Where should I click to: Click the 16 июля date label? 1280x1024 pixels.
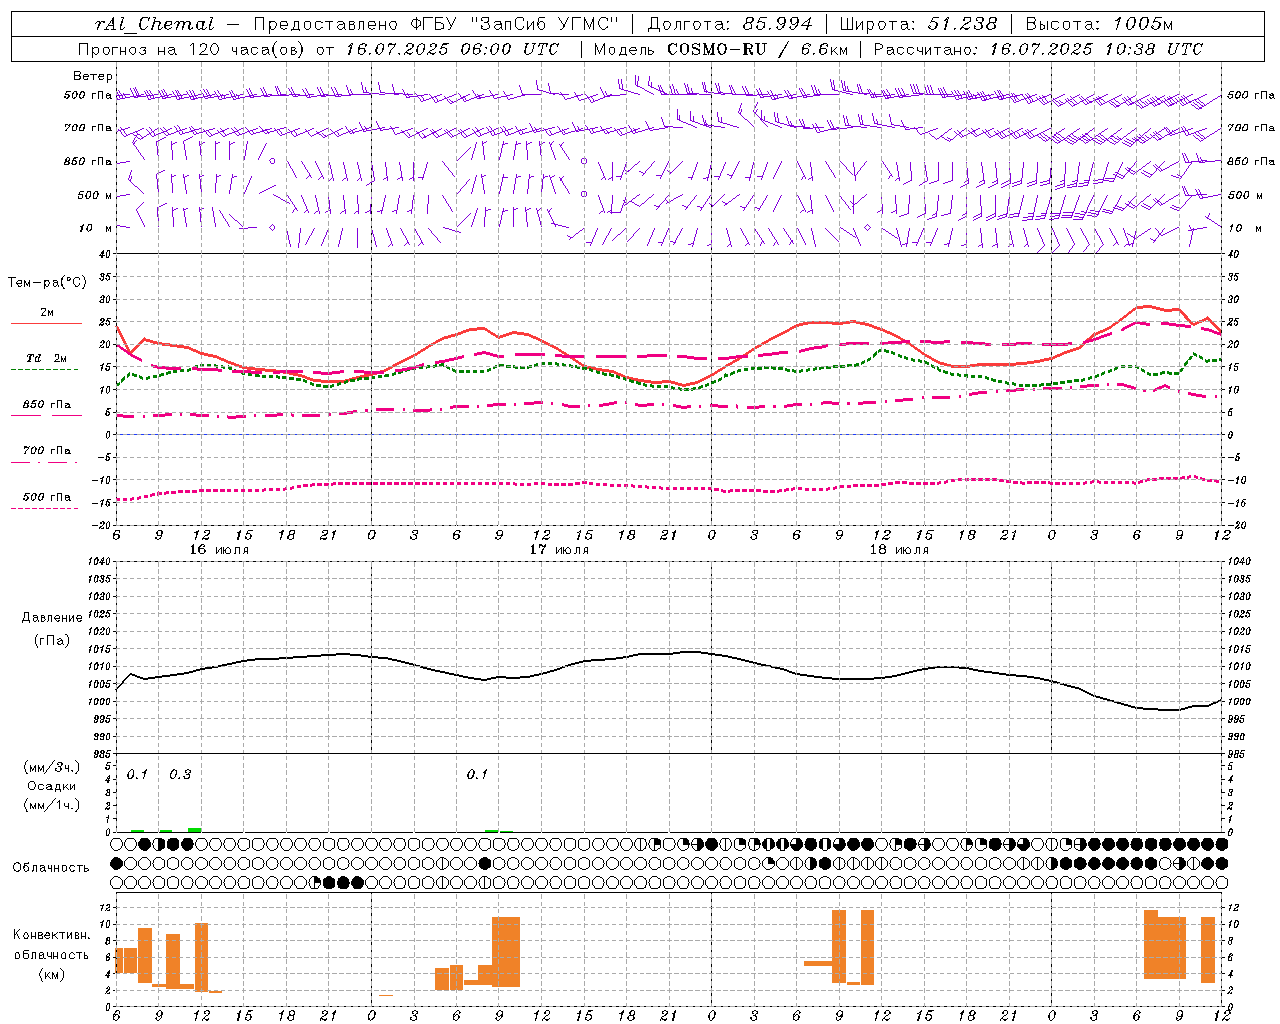coord(219,549)
